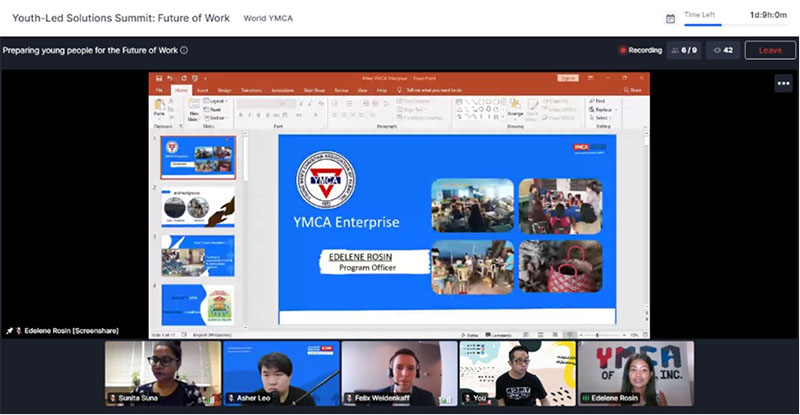800x415 pixels.
Task: Open the three-dot more options menu
Action: tap(784, 83)
